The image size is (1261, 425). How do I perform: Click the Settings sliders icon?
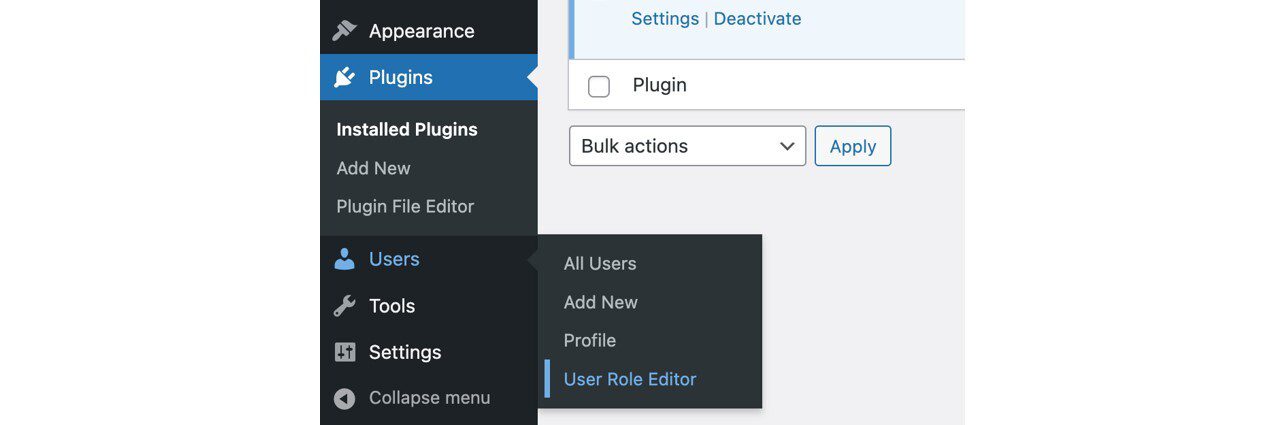tap(344, 352)
